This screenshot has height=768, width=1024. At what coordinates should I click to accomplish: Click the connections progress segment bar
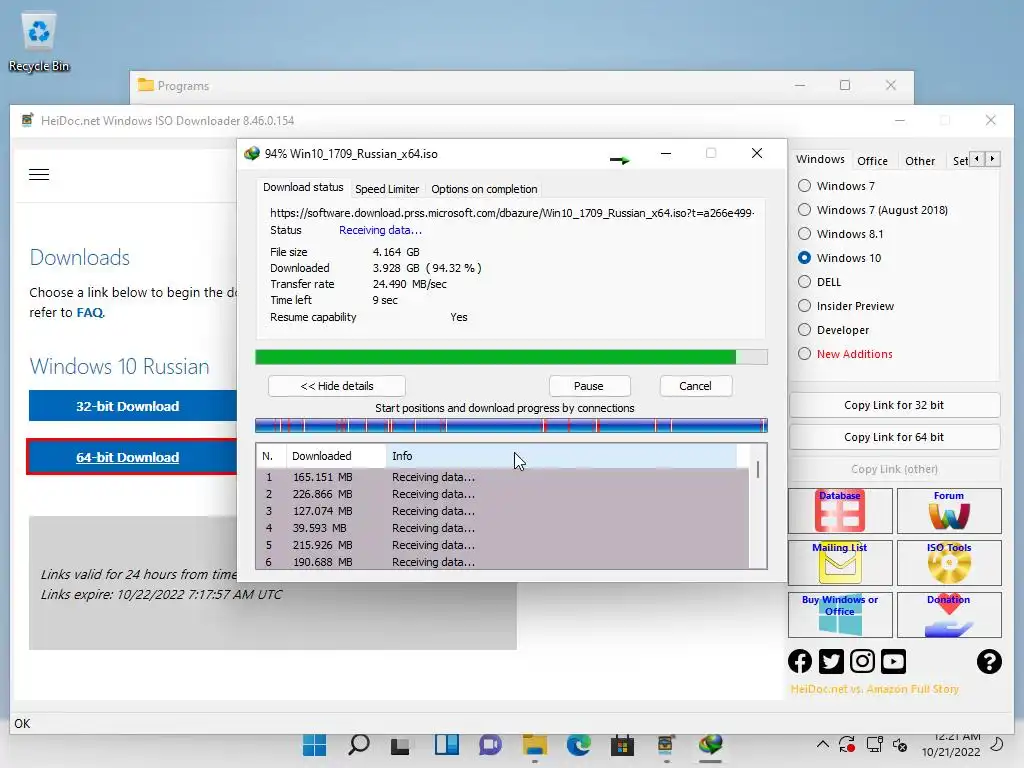pyautogui.click(x=511, y=426)
